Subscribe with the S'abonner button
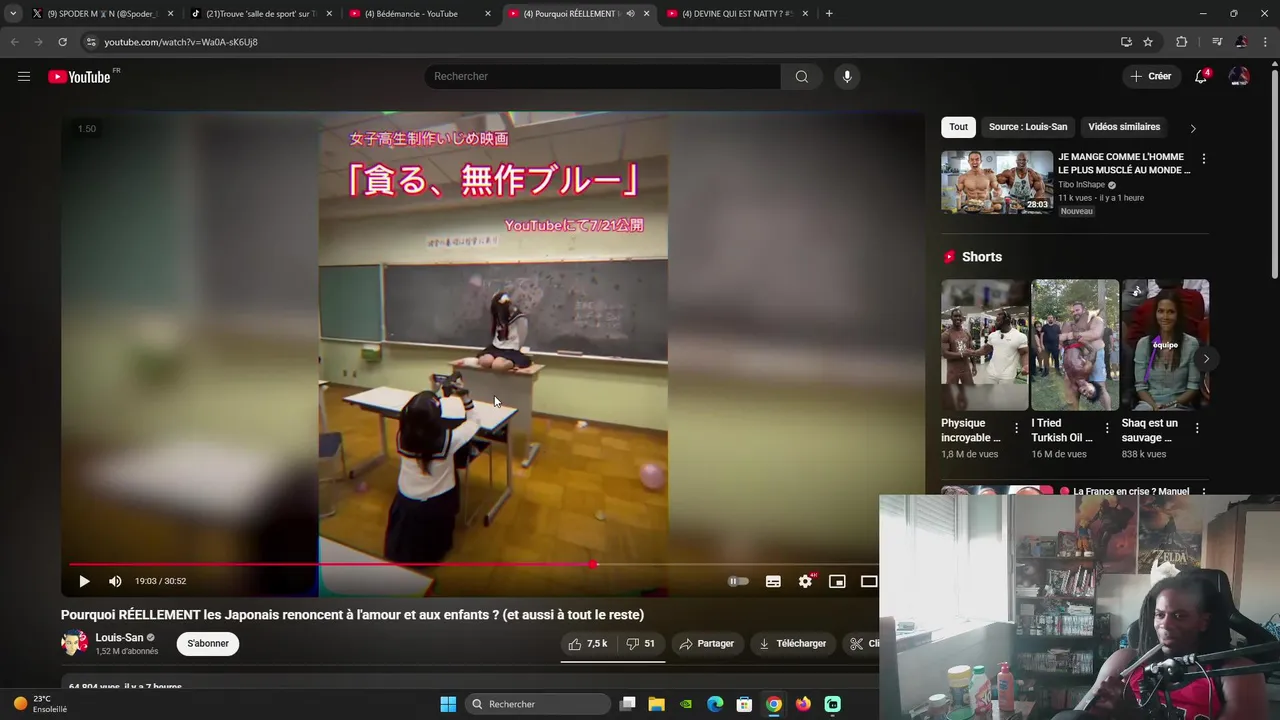The width and height of the screenshot is (1280, 720). [x=208, y=644]
